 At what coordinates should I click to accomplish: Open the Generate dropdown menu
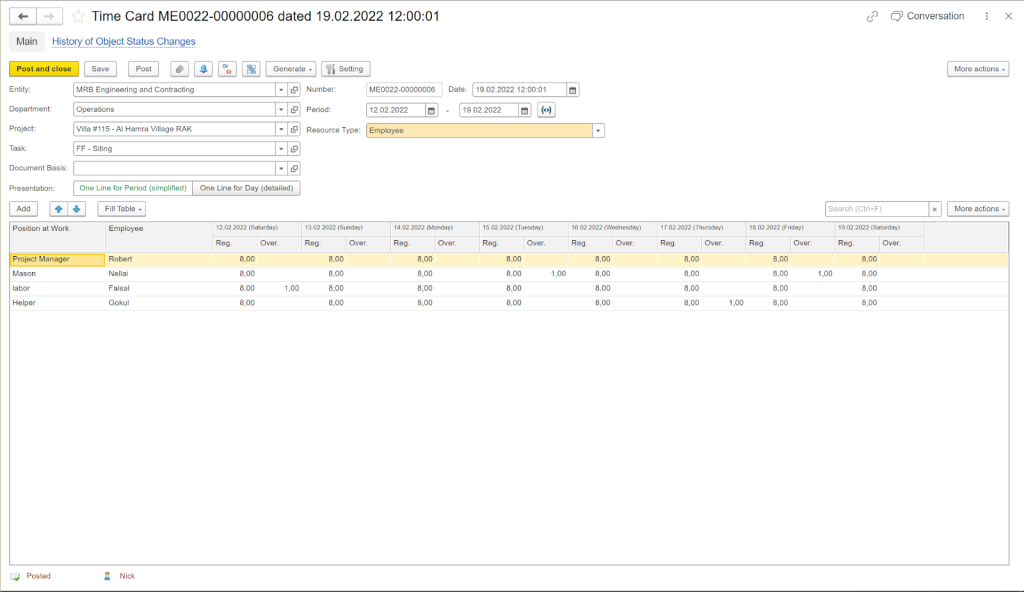292,69
